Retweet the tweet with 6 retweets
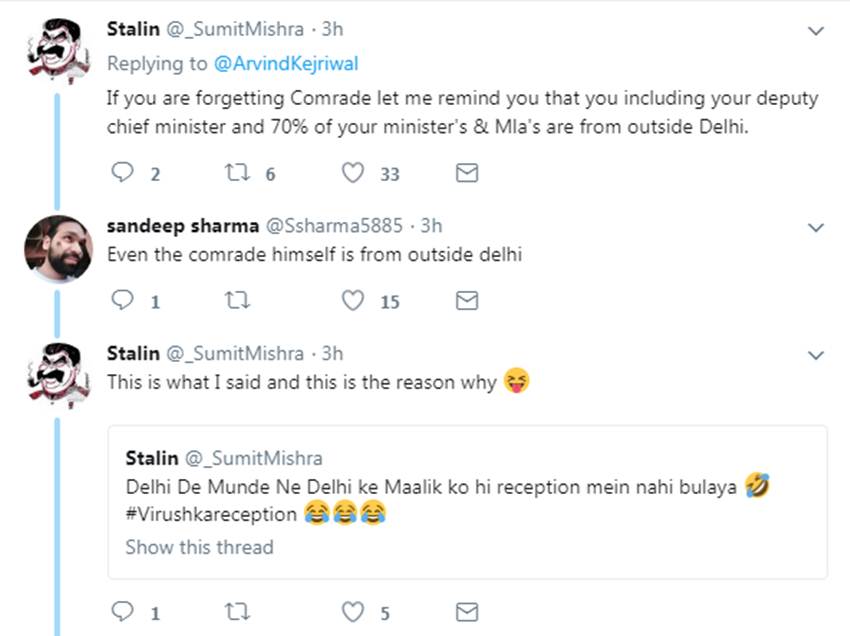 (238, 174)
